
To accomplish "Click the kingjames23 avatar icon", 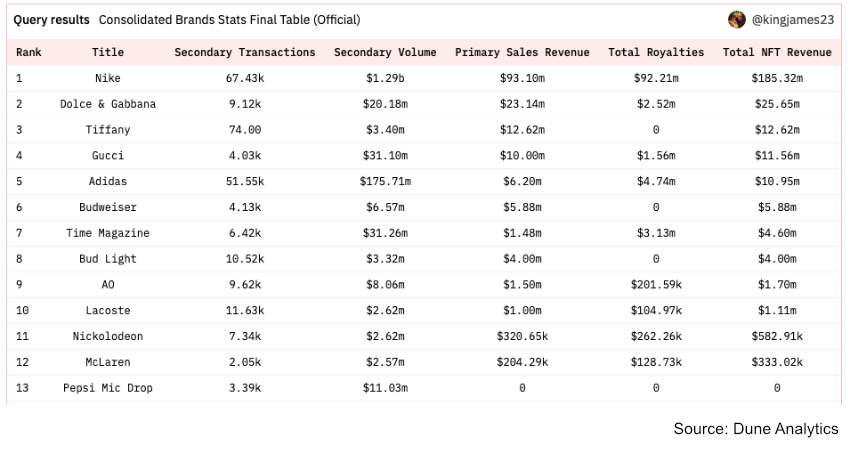I will coord(737,20).
